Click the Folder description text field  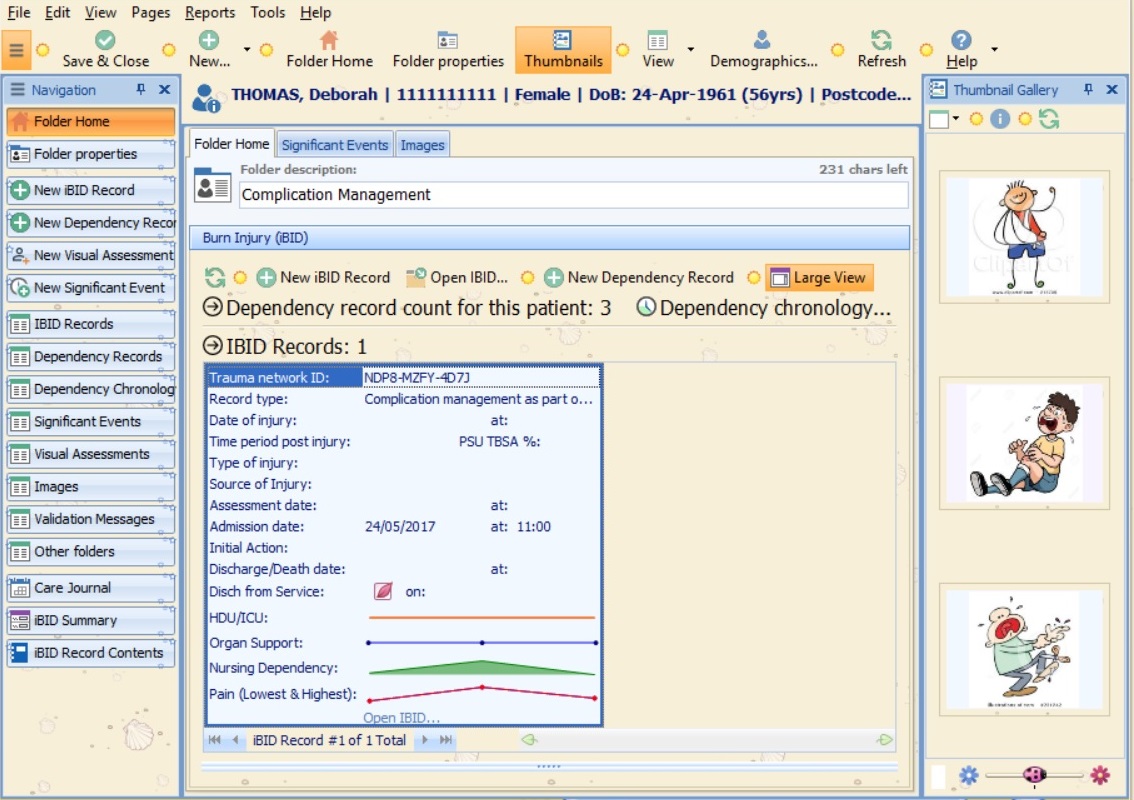point(573,195)
